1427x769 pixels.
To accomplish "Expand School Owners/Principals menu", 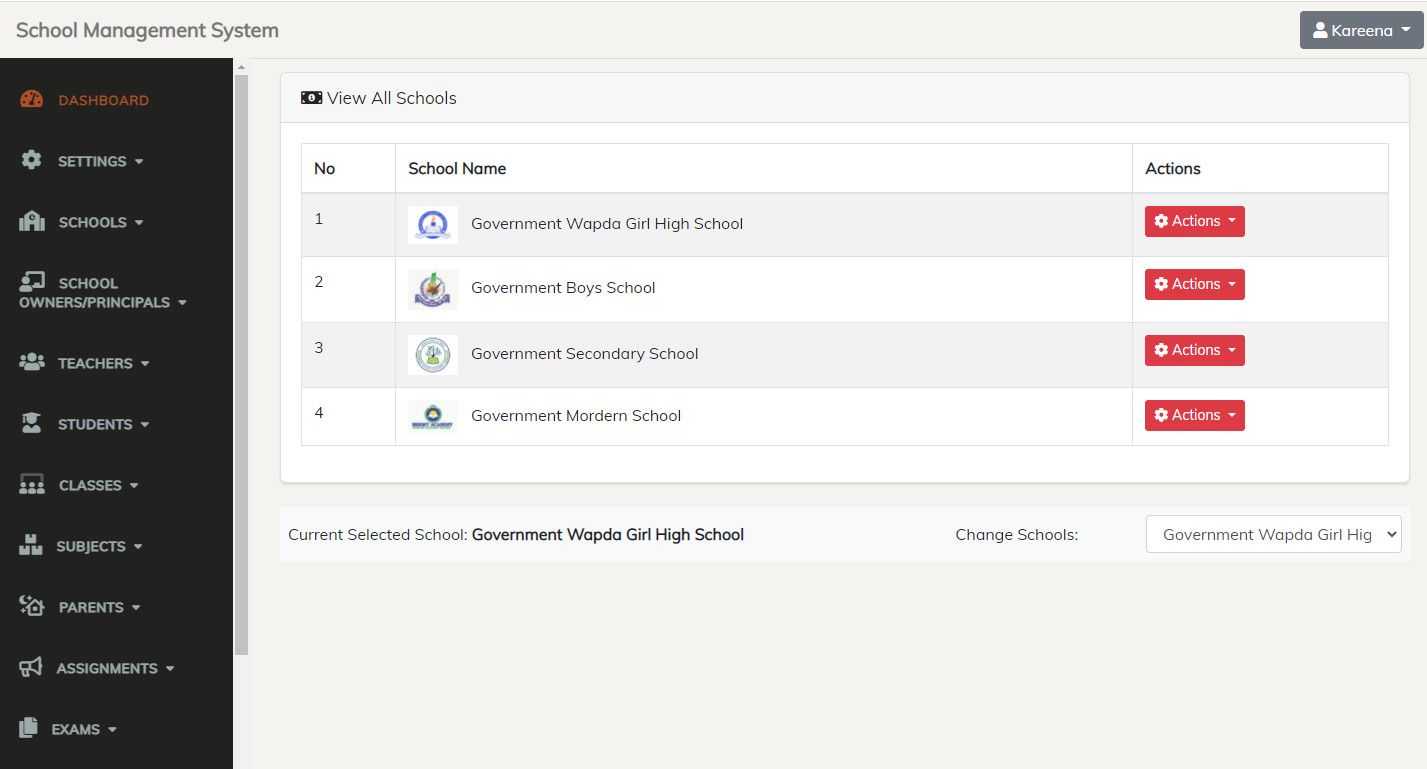I will 102,293.
